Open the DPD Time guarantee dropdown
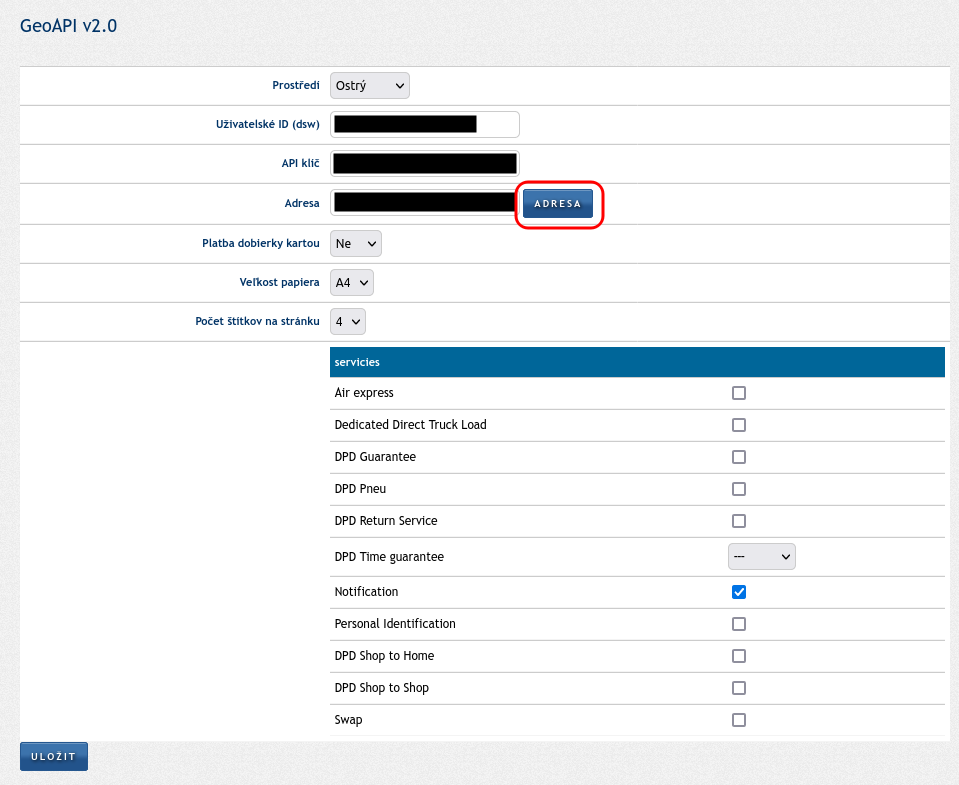Viewport: 959px width, 785px height. click(761, 557)
